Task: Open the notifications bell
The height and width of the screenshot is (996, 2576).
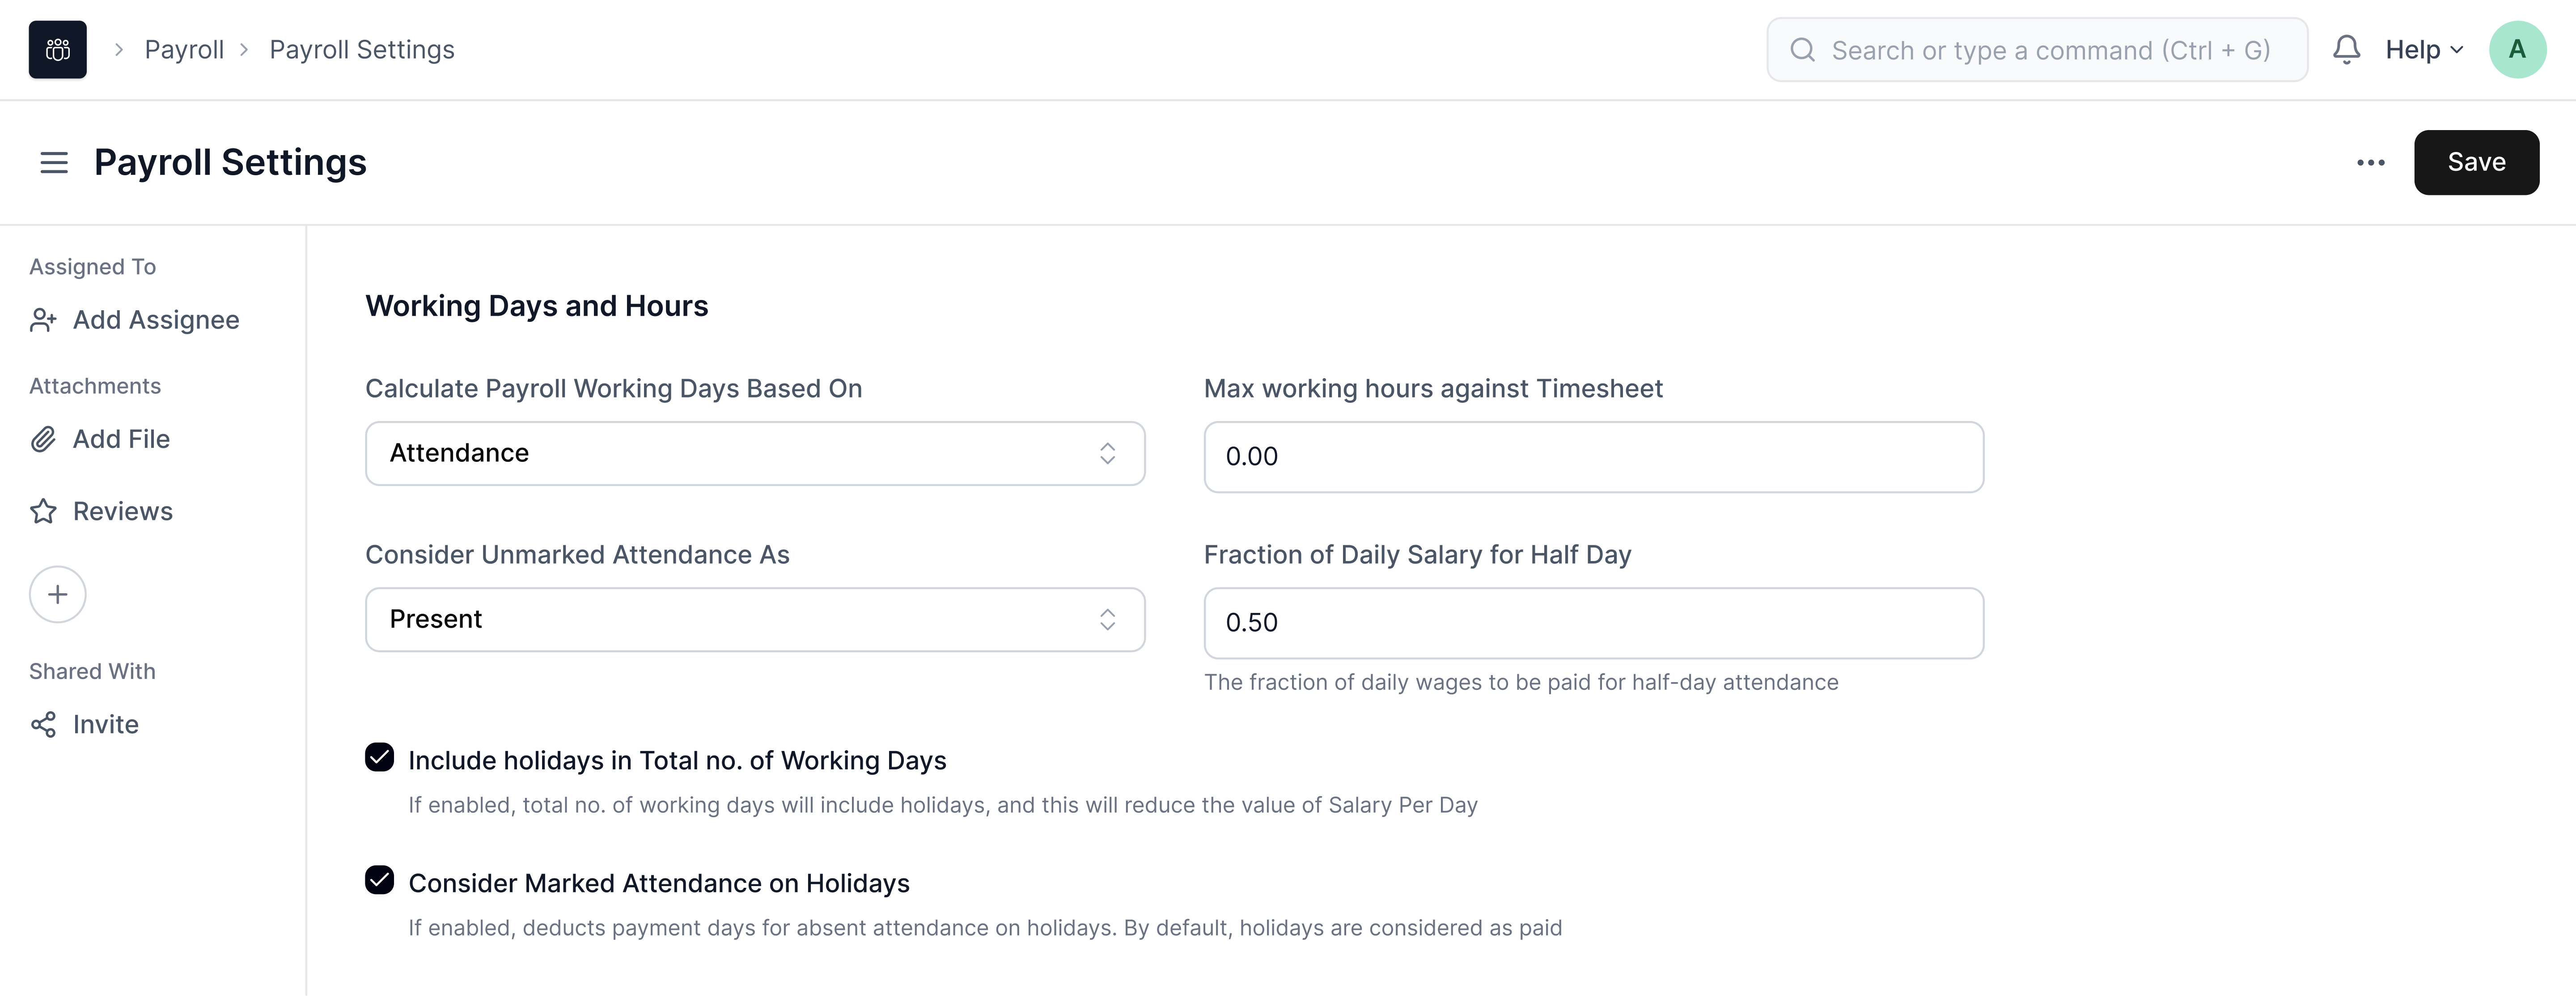Action: (x=2346, y=50)
